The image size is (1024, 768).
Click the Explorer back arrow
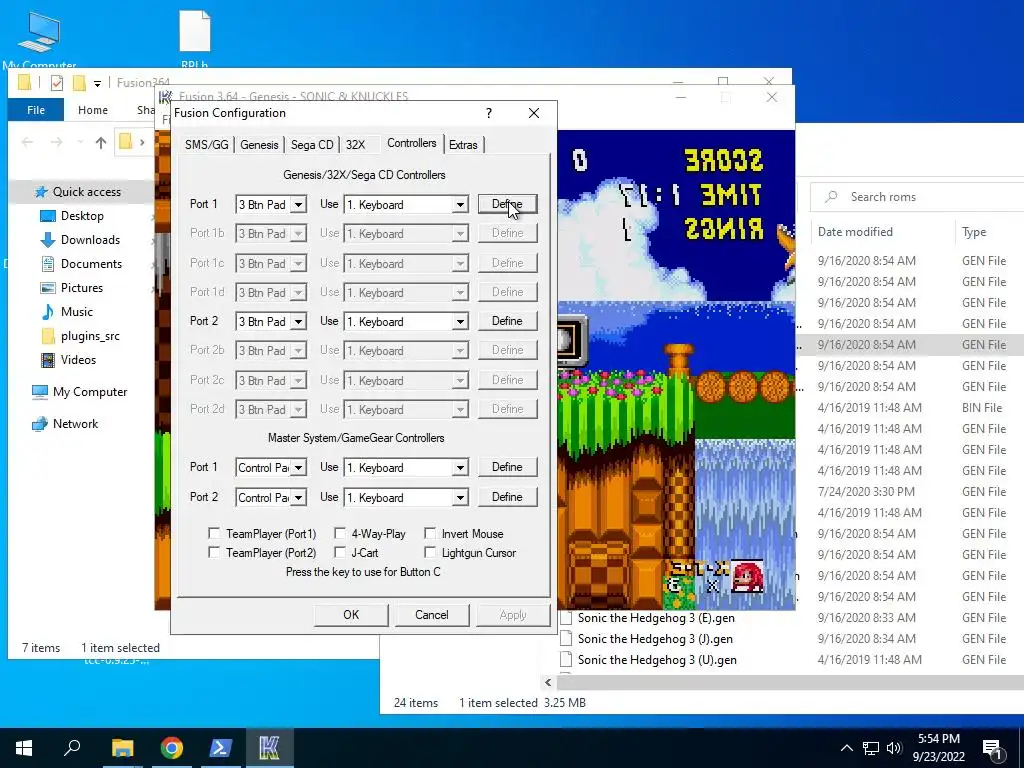click(x=27, y=142)
